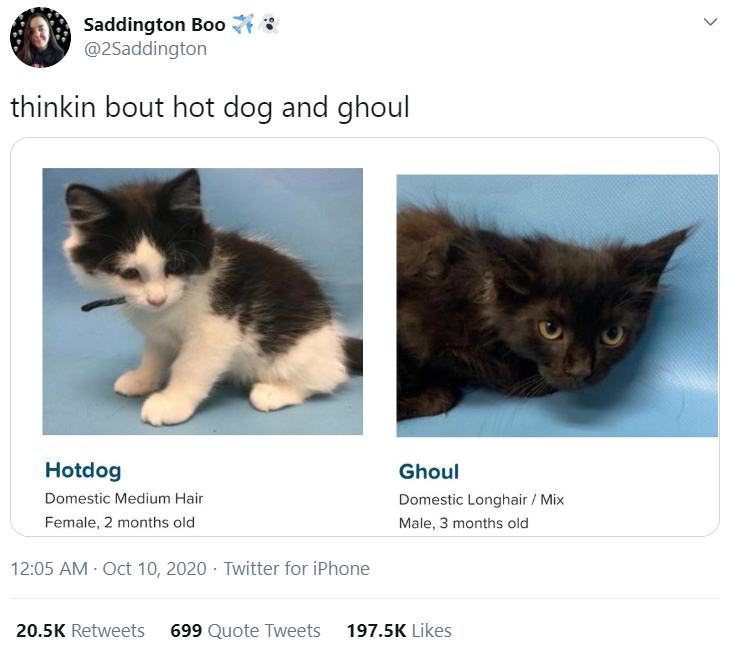Click Saddington Boo's profile avatar
Viewport: 732px width, 653px height.
coord(40,37)
